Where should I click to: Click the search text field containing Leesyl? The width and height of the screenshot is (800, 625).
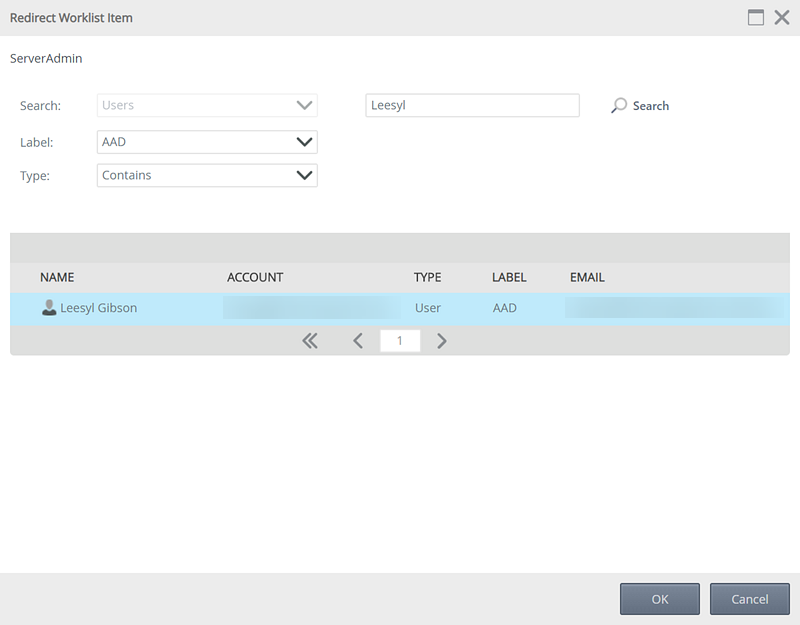tap(472, 105)
